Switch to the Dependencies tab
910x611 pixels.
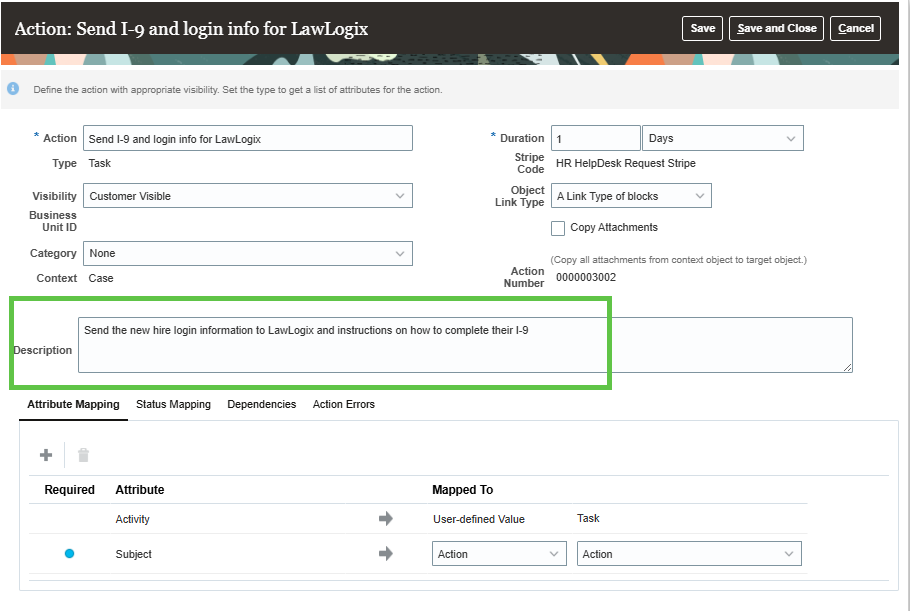tap(262, 404)
